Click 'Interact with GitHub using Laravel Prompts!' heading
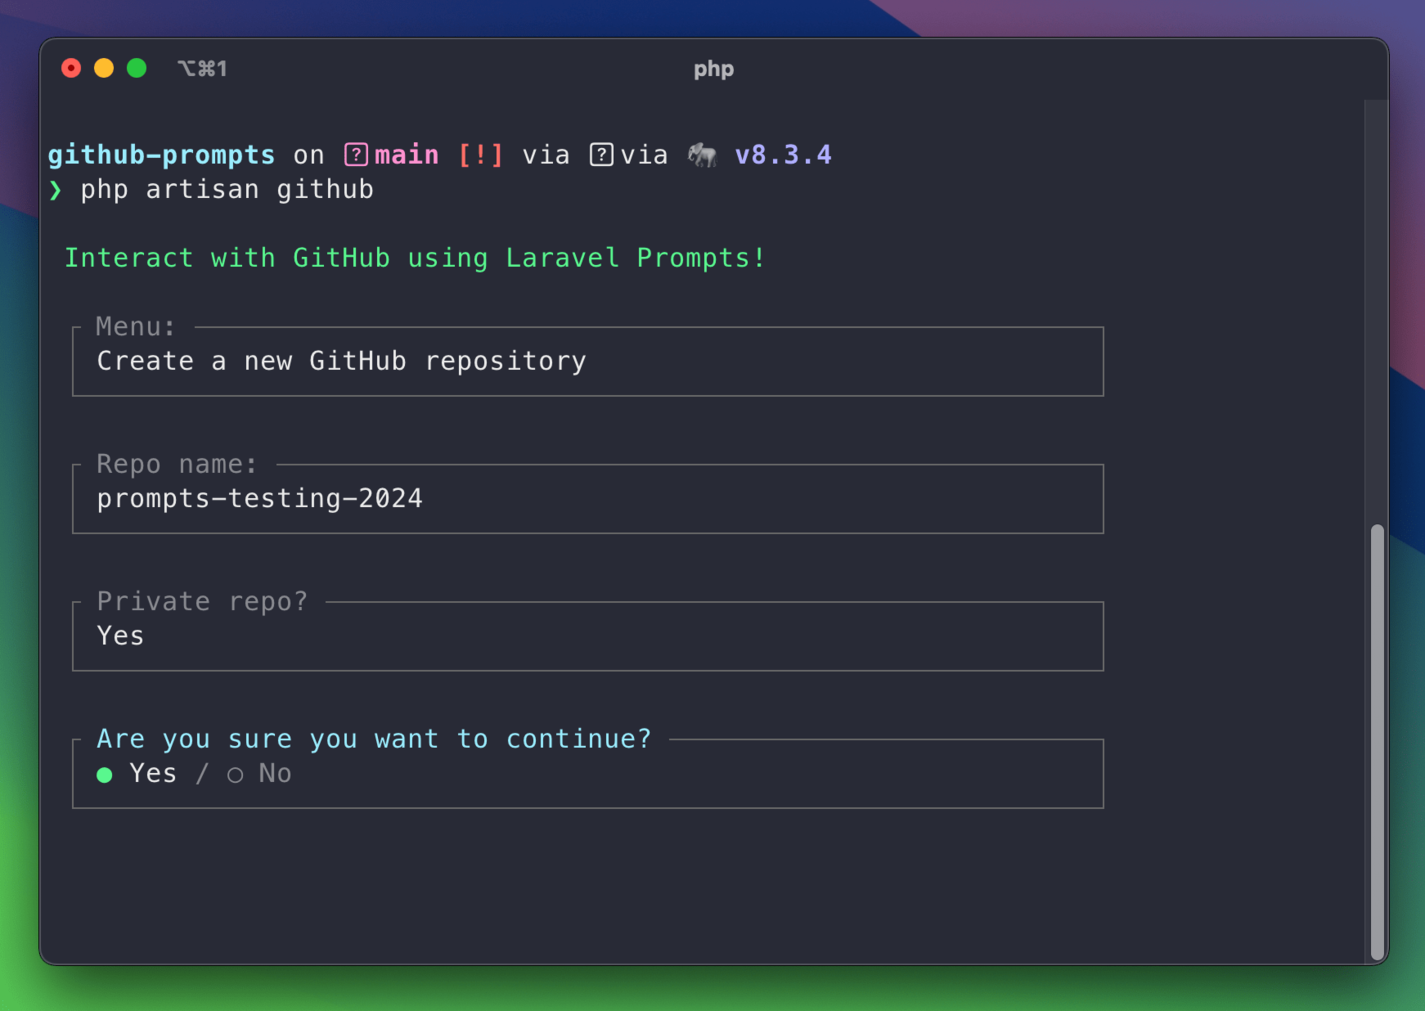 coord(415,258)
